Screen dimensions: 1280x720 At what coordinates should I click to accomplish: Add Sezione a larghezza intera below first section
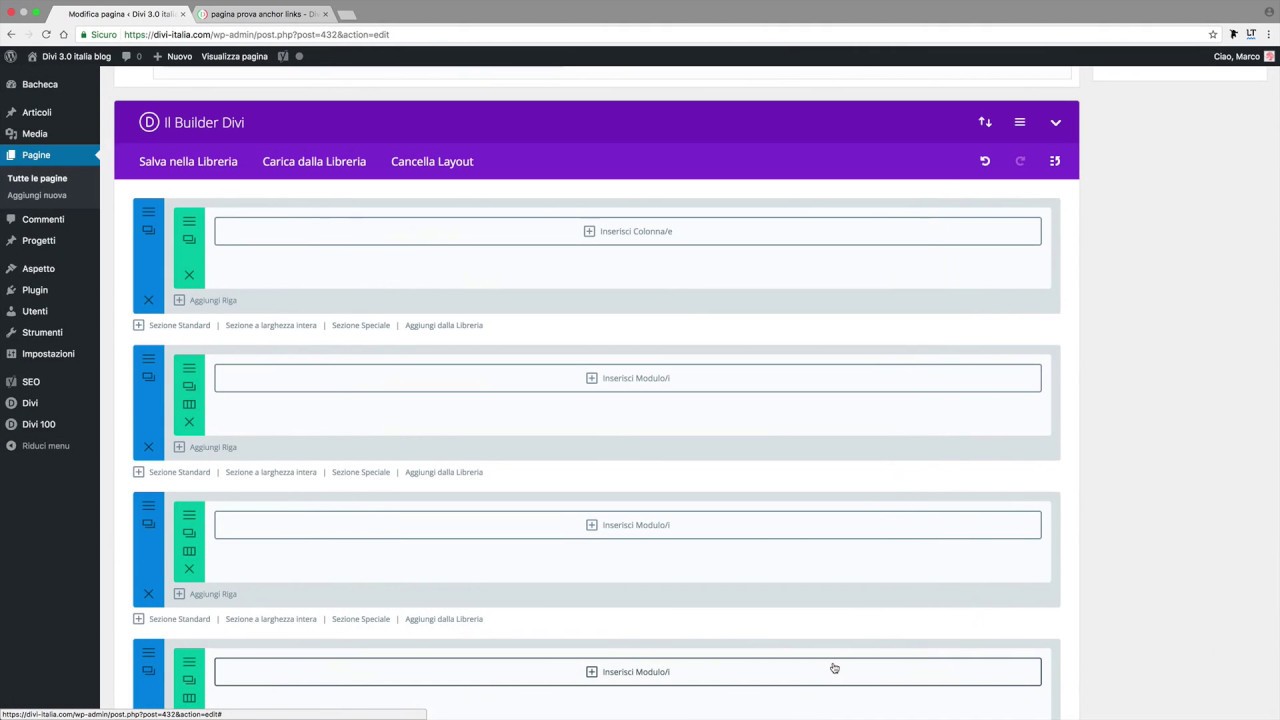[x=271, y=325]
